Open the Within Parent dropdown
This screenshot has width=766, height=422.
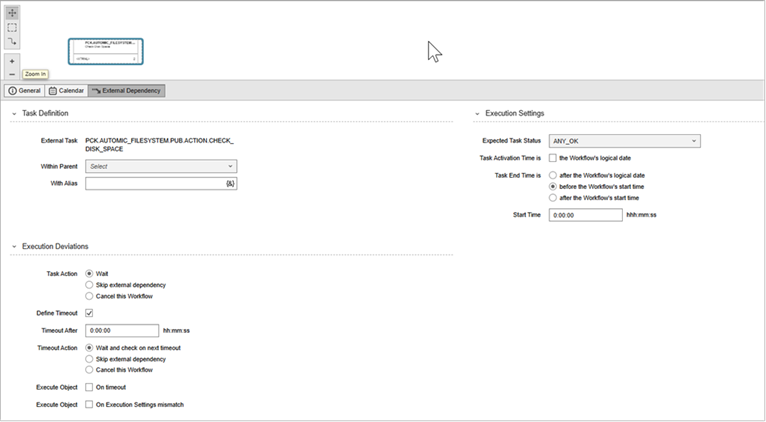[161, 166]
